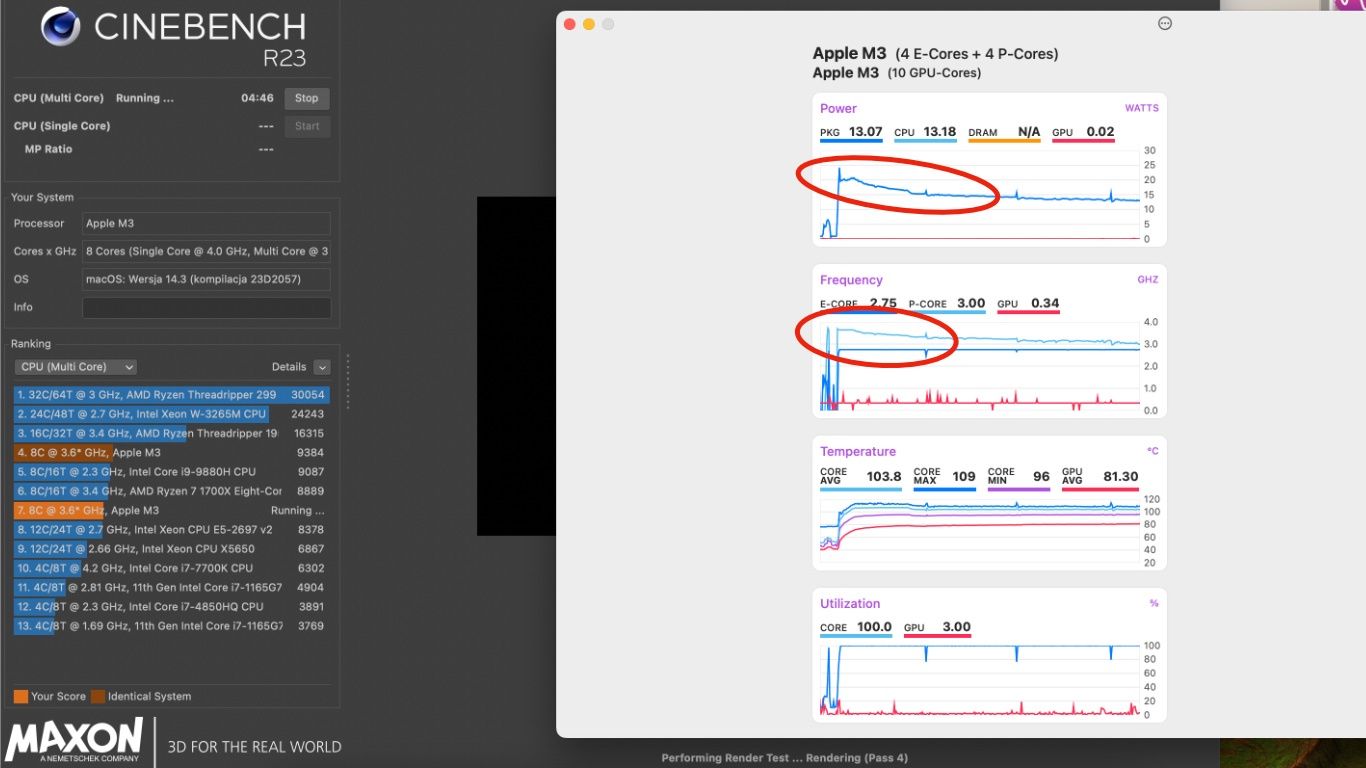Screen dimensions: 1366x768
Task: Select the Intel Core i7-7700K ranking row
Action: pos(171,568)
